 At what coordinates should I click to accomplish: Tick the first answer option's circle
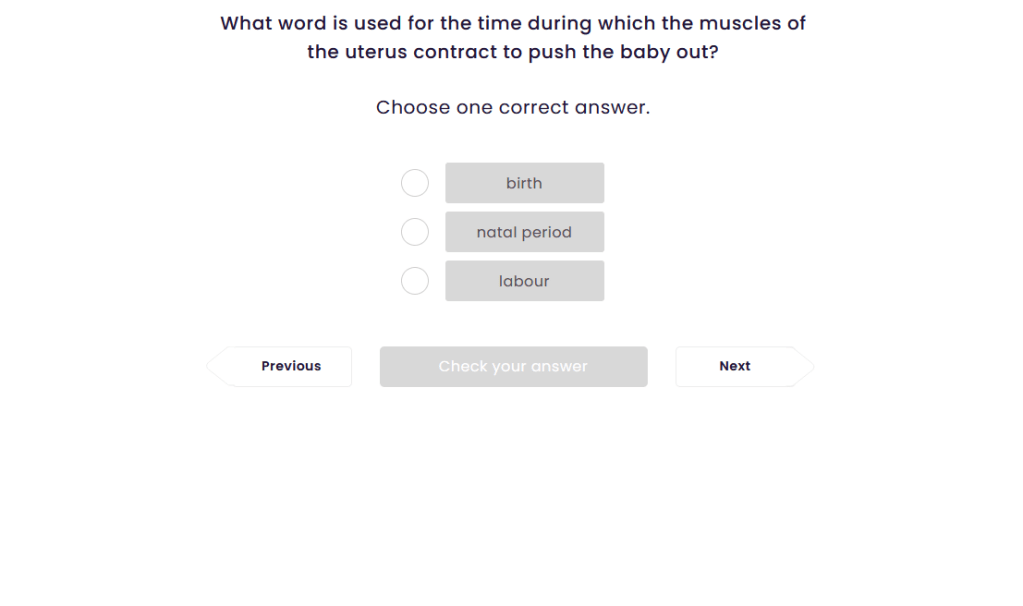click(415, 183)
